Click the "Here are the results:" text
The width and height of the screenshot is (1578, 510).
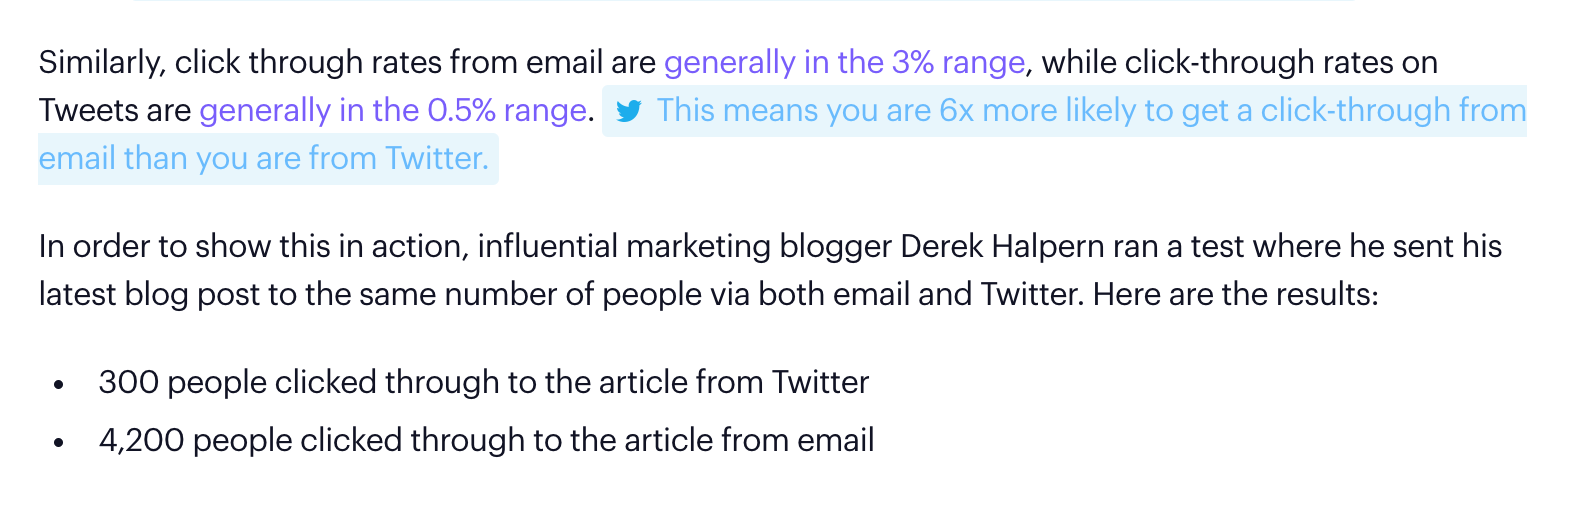click(x=1236, y=294)
